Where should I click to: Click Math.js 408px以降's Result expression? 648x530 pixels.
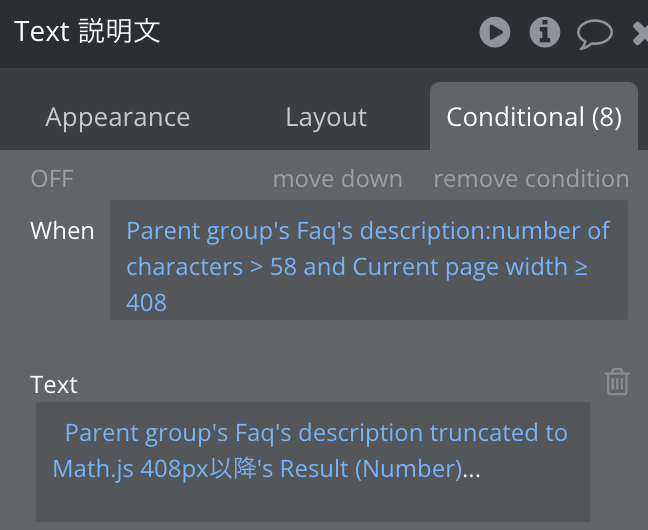click(x=257, y=469)
